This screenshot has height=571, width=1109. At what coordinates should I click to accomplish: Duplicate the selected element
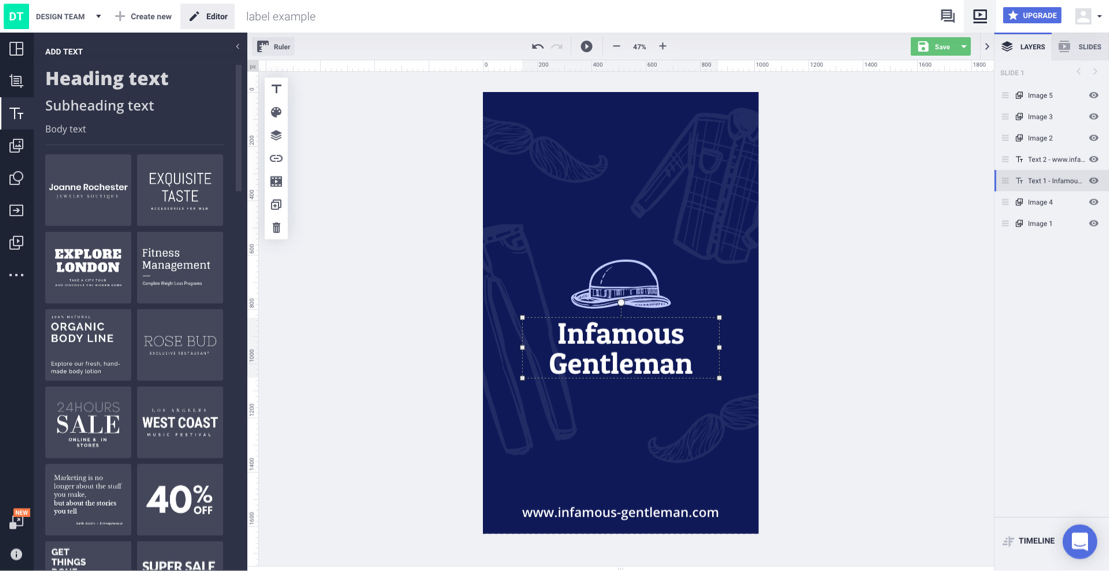[x=277, y=204]
